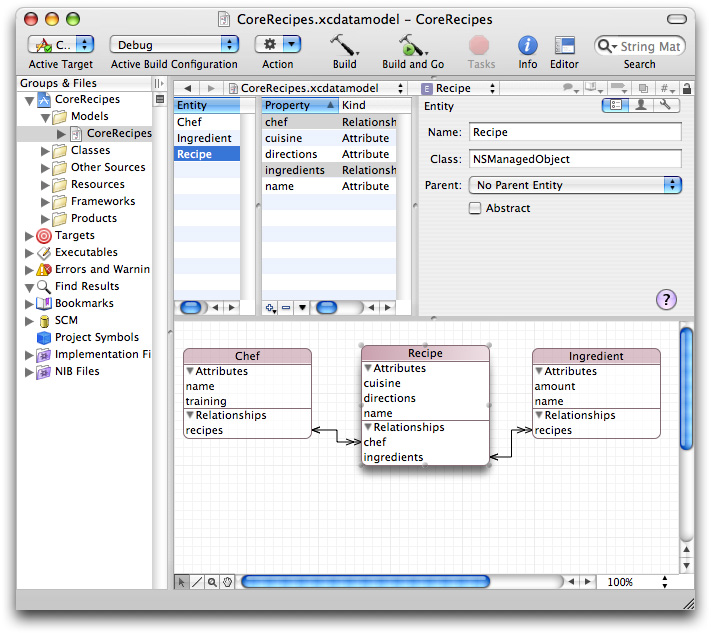Click the String Matching search field
This screenshot has width=711, height=634.
639,46
